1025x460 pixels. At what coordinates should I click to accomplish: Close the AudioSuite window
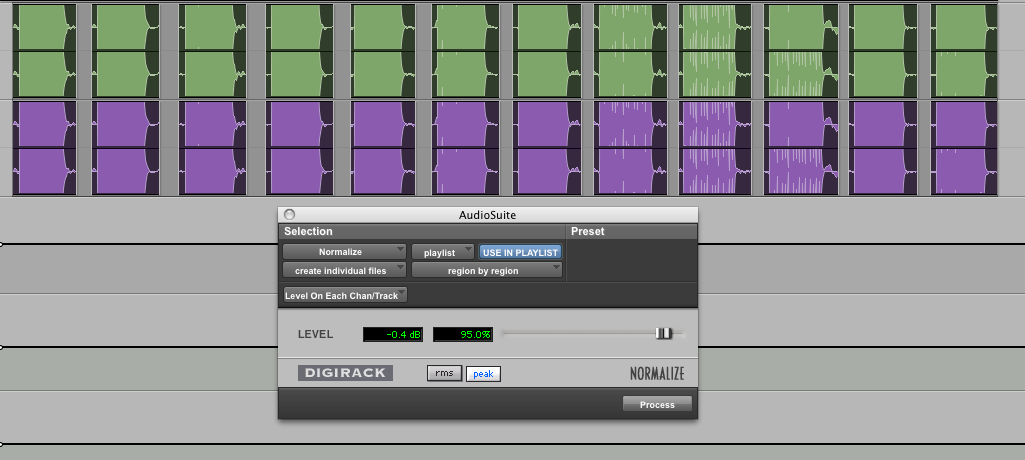coord(290,214)
